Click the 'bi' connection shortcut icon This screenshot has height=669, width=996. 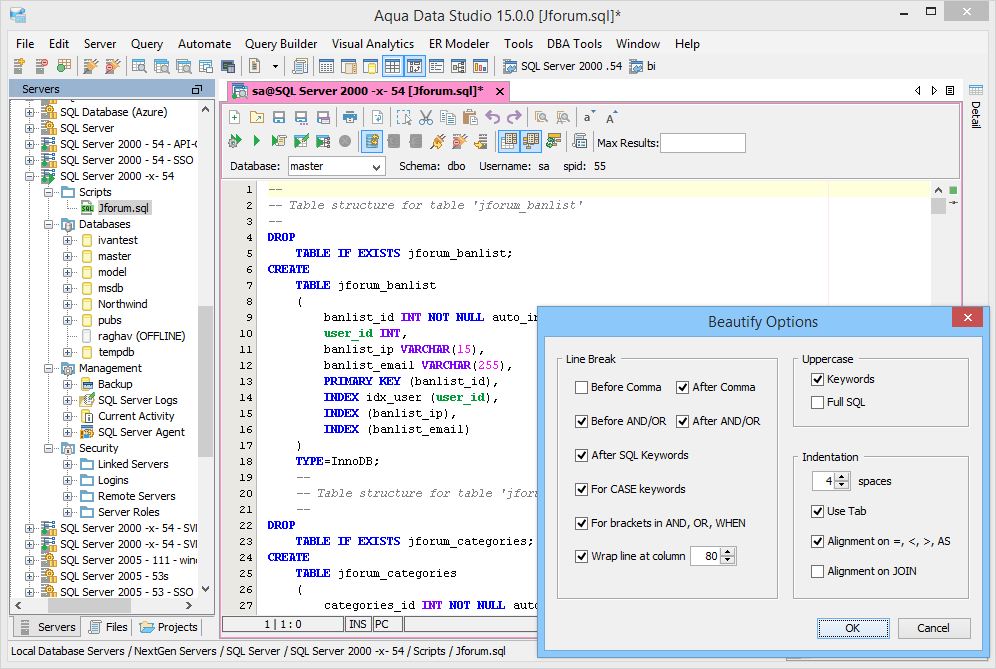coord(636,66)
